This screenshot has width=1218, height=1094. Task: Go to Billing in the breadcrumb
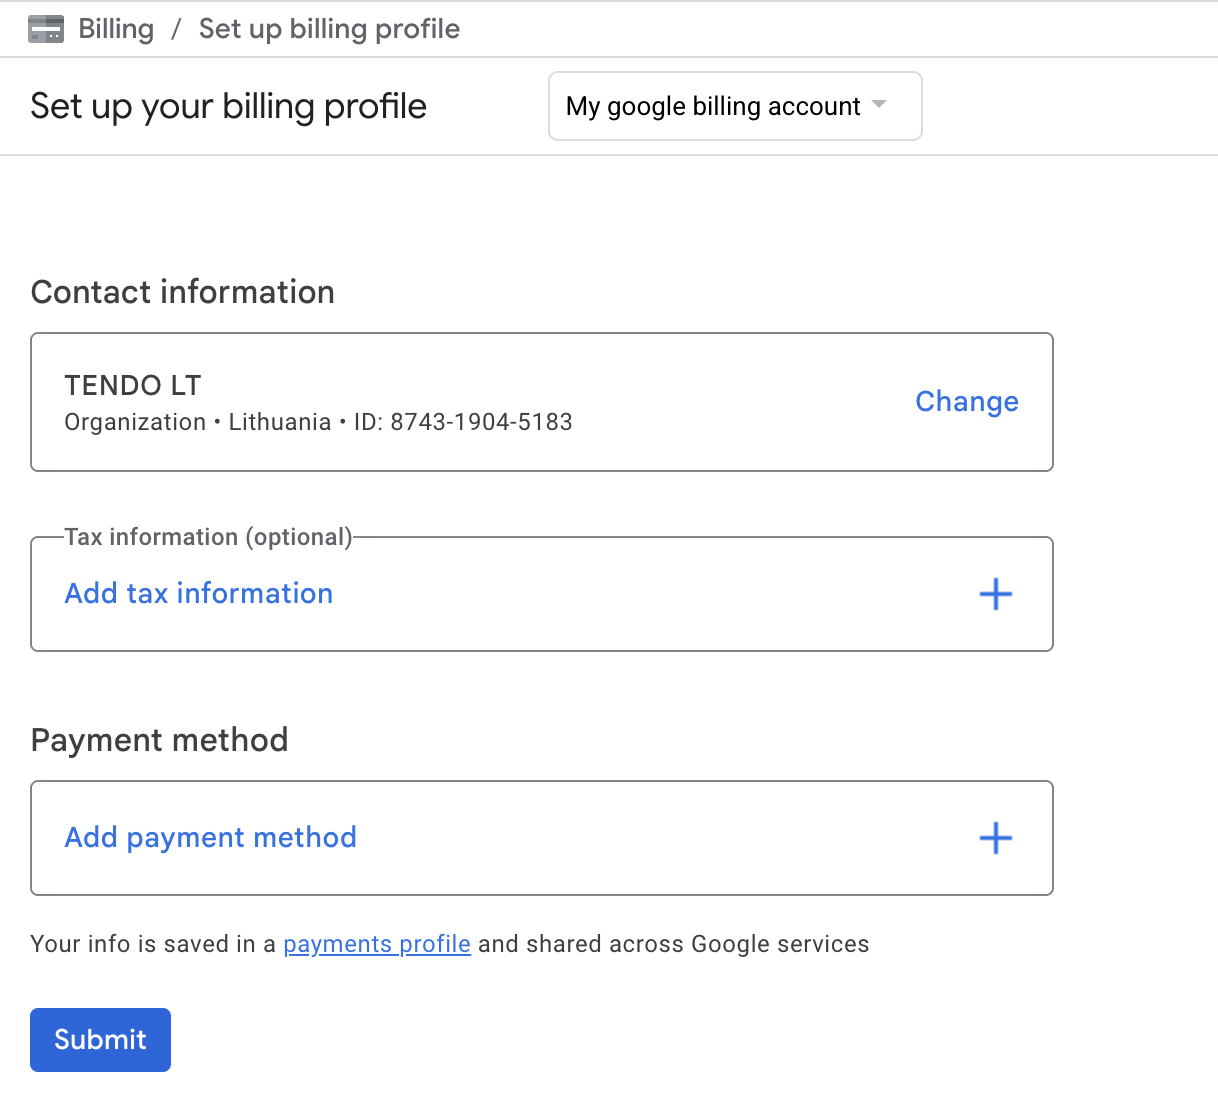(116, 29)
